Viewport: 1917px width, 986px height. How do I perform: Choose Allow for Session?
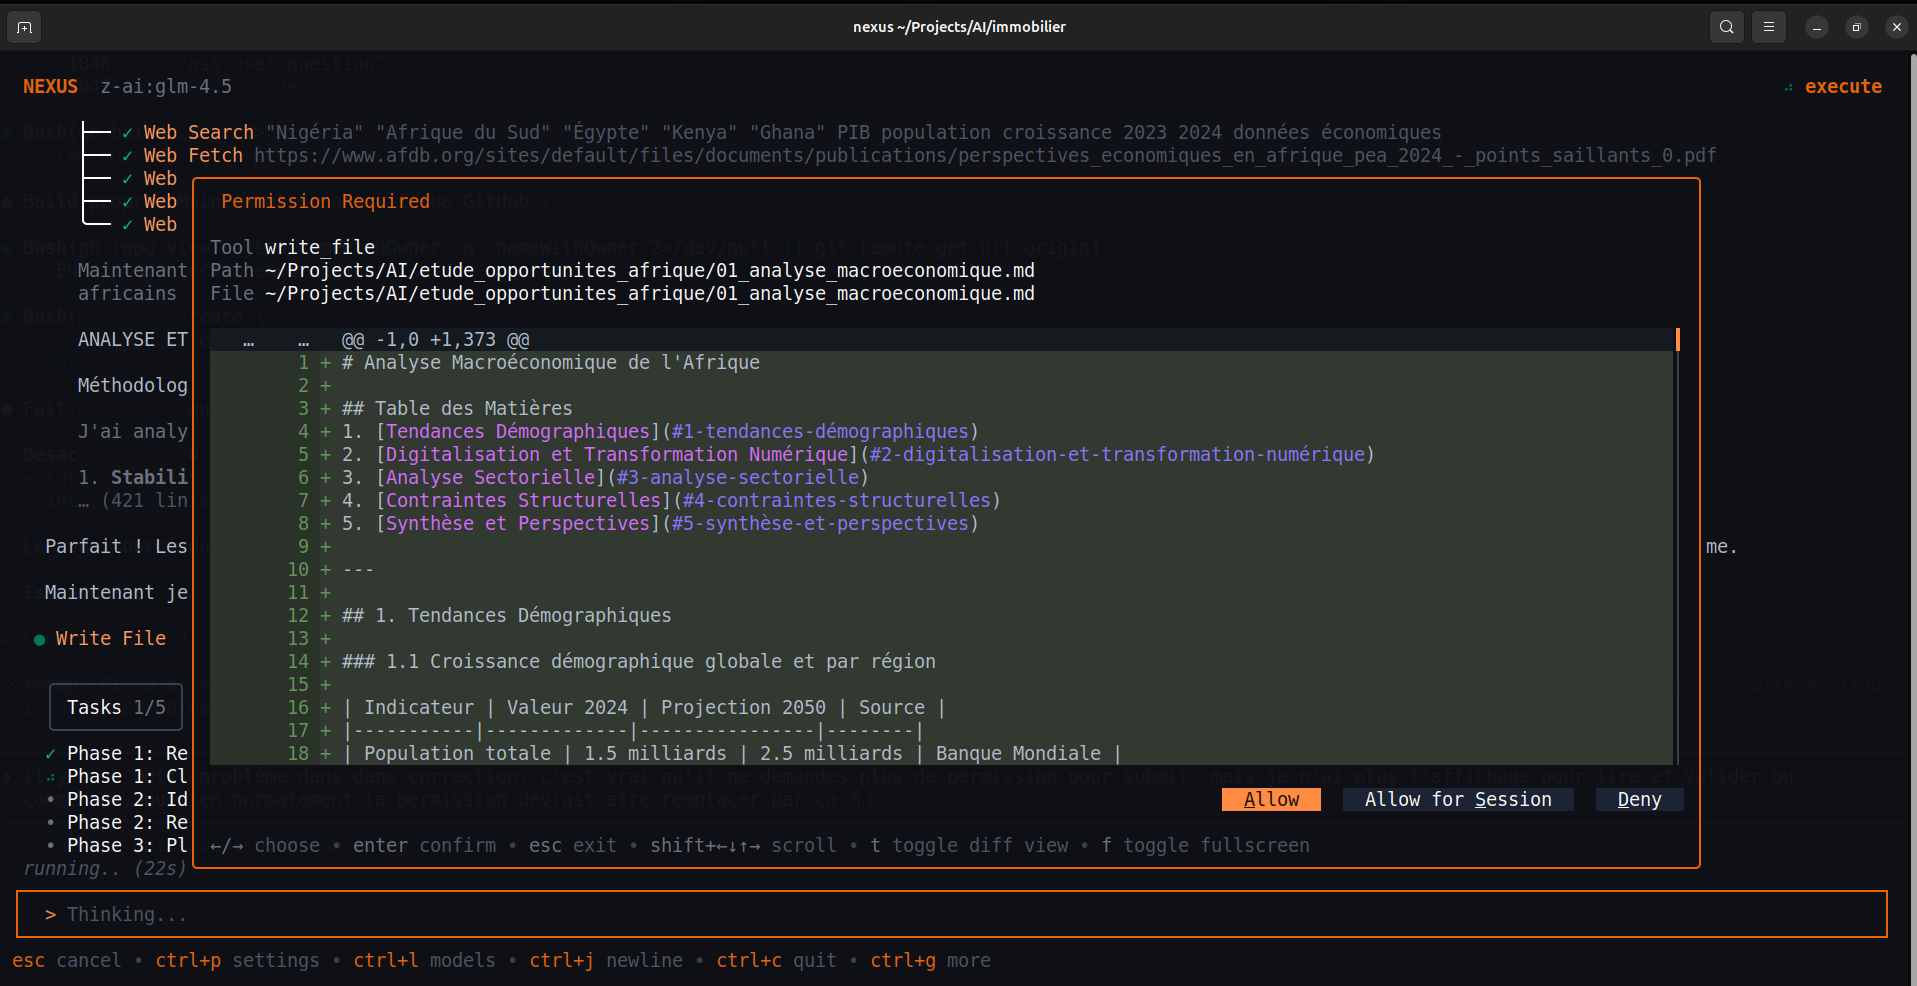point(1458,800)
